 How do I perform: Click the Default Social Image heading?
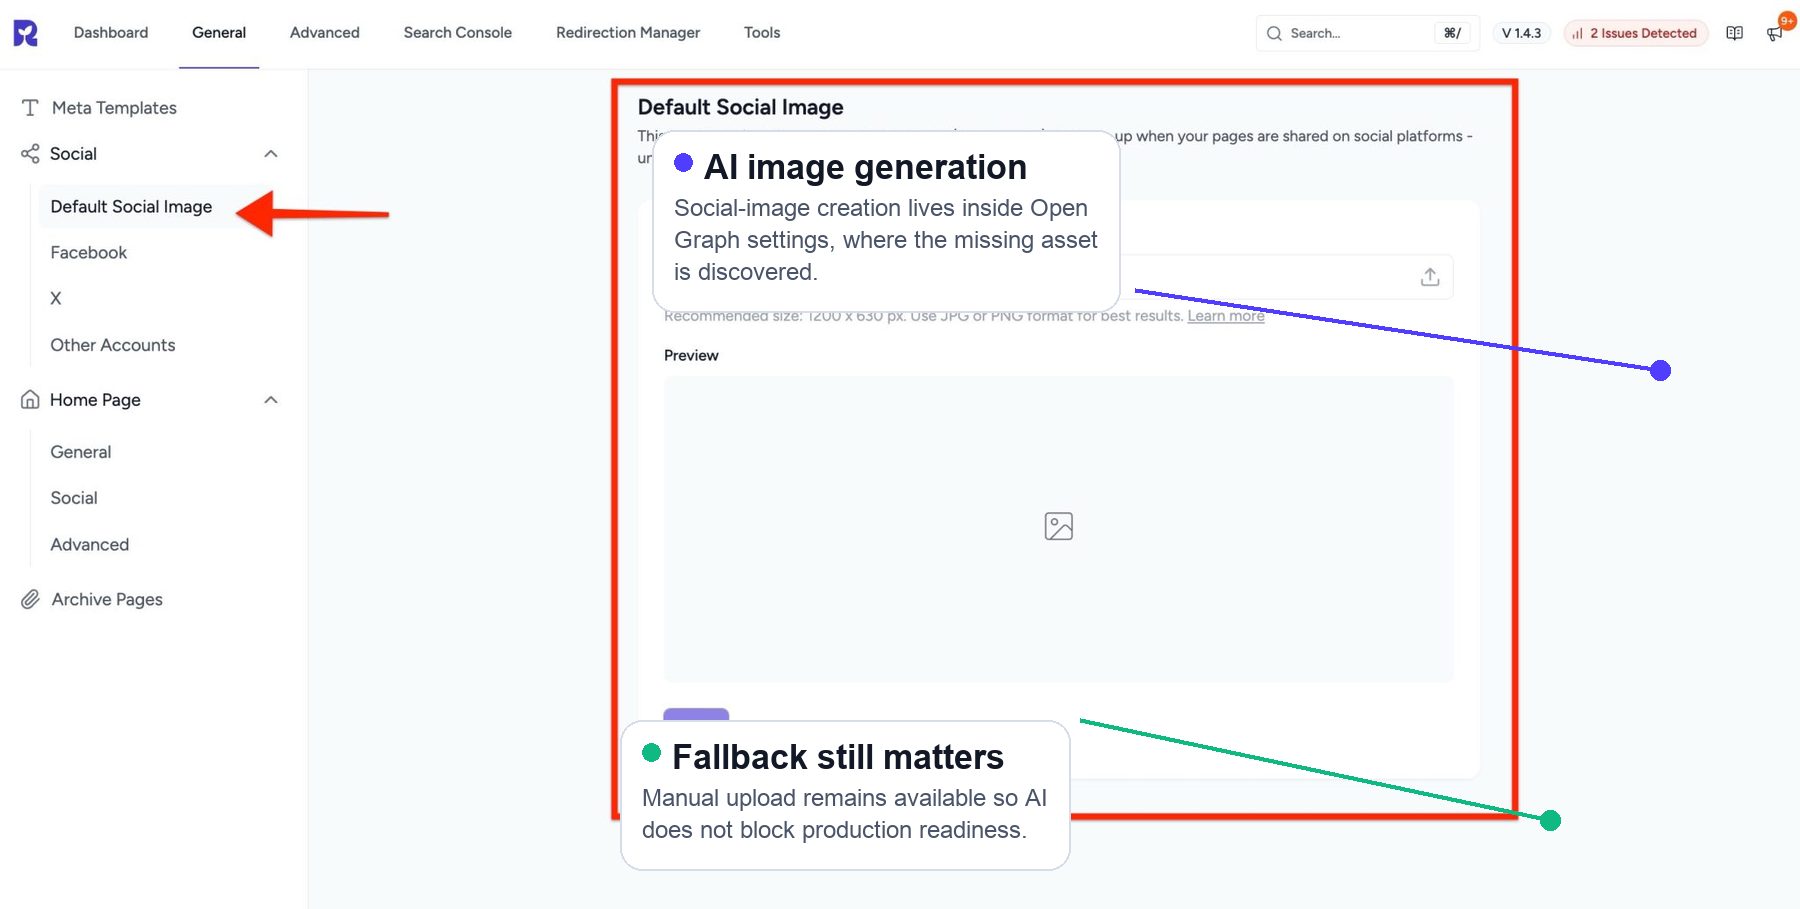[x=741, y=107]
